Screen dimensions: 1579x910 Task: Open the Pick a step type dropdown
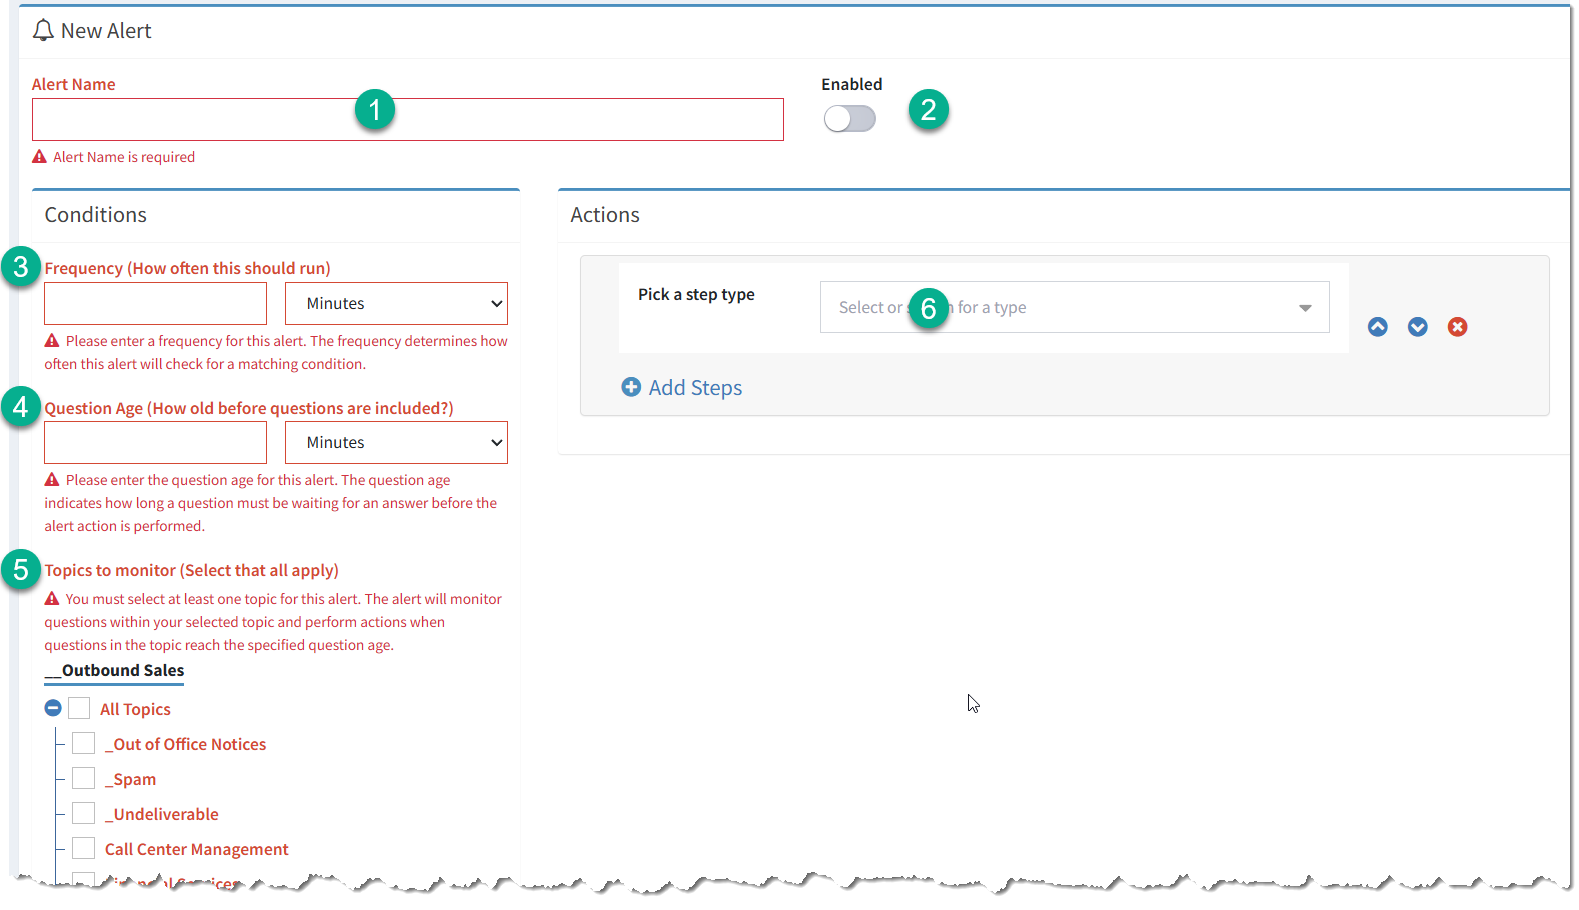(x=1074, y=307)
